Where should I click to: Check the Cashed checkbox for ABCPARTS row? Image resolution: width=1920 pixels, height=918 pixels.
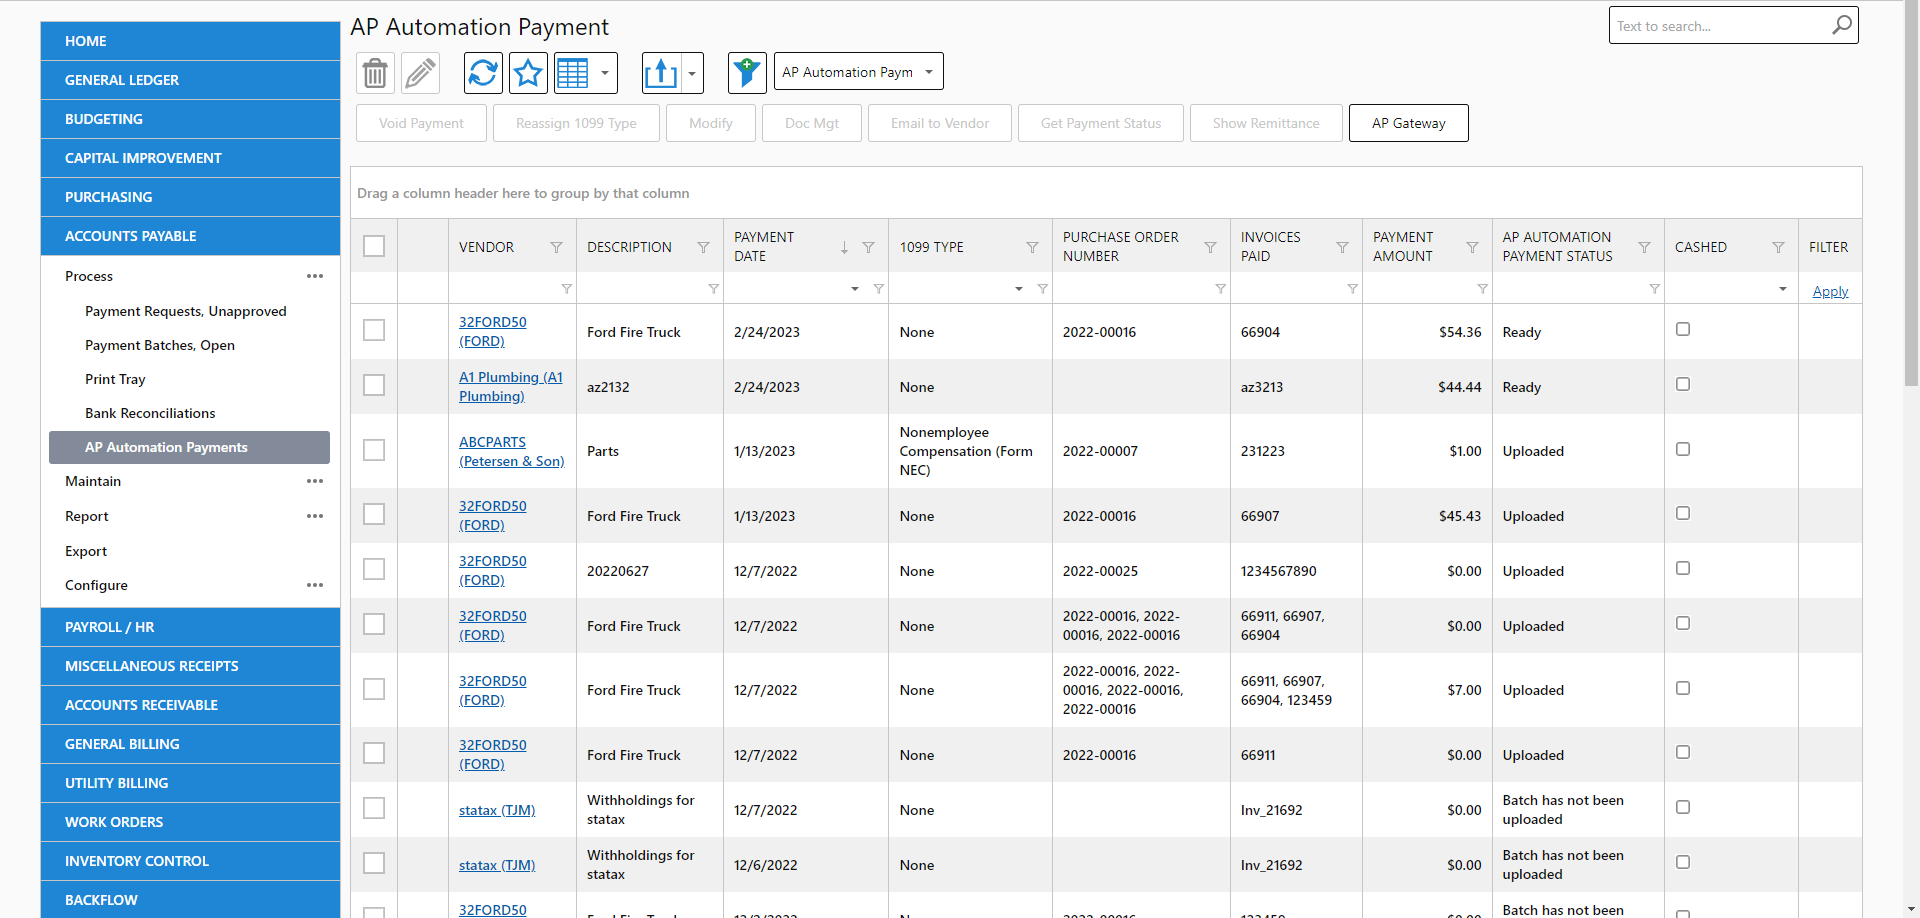[x=1682, y=449]
